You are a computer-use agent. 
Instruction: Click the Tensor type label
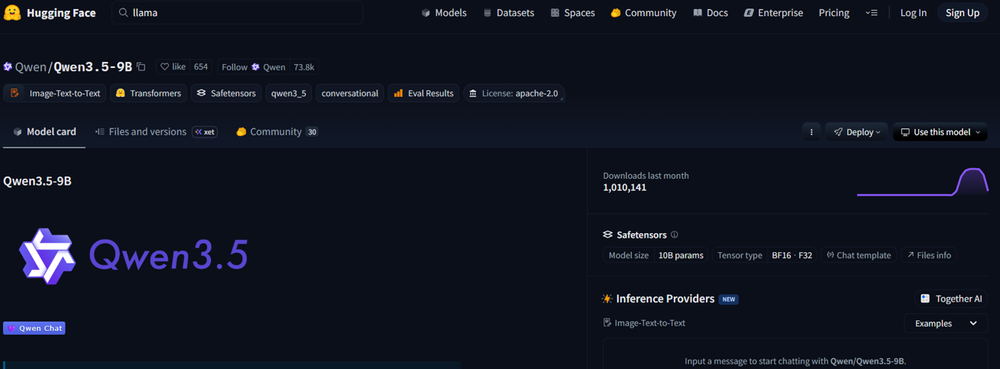(x=740, y=255)
